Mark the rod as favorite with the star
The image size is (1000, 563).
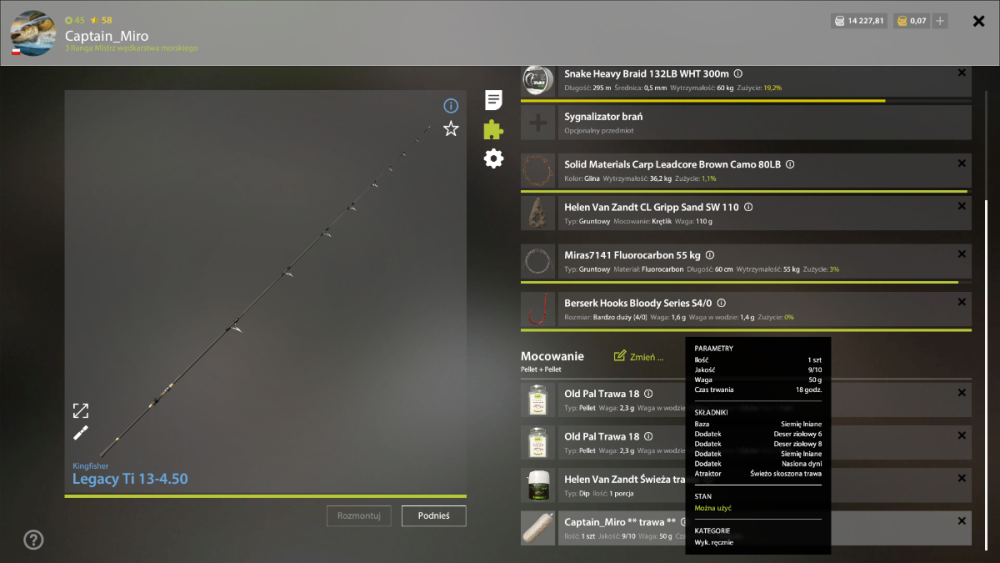[451, 129]
